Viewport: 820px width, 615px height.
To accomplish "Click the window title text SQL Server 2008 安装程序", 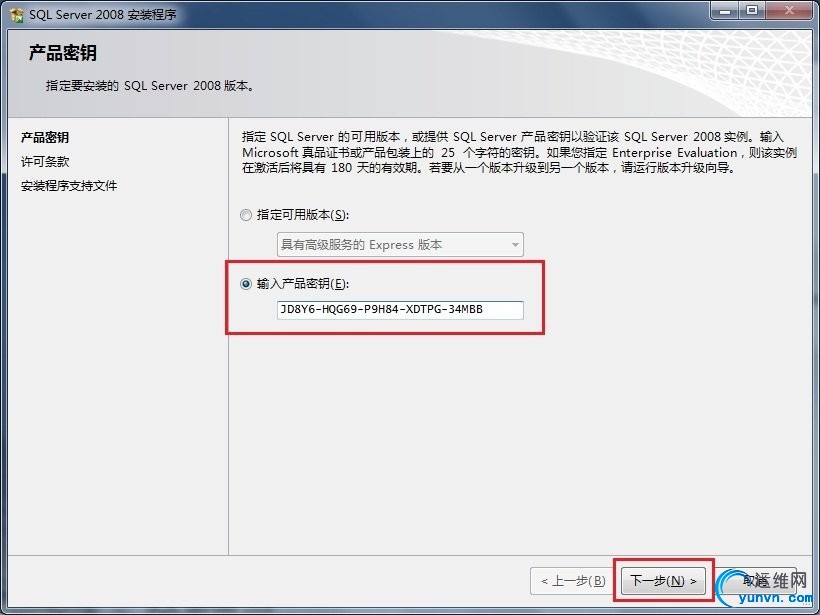I will [x=103, y=15].
